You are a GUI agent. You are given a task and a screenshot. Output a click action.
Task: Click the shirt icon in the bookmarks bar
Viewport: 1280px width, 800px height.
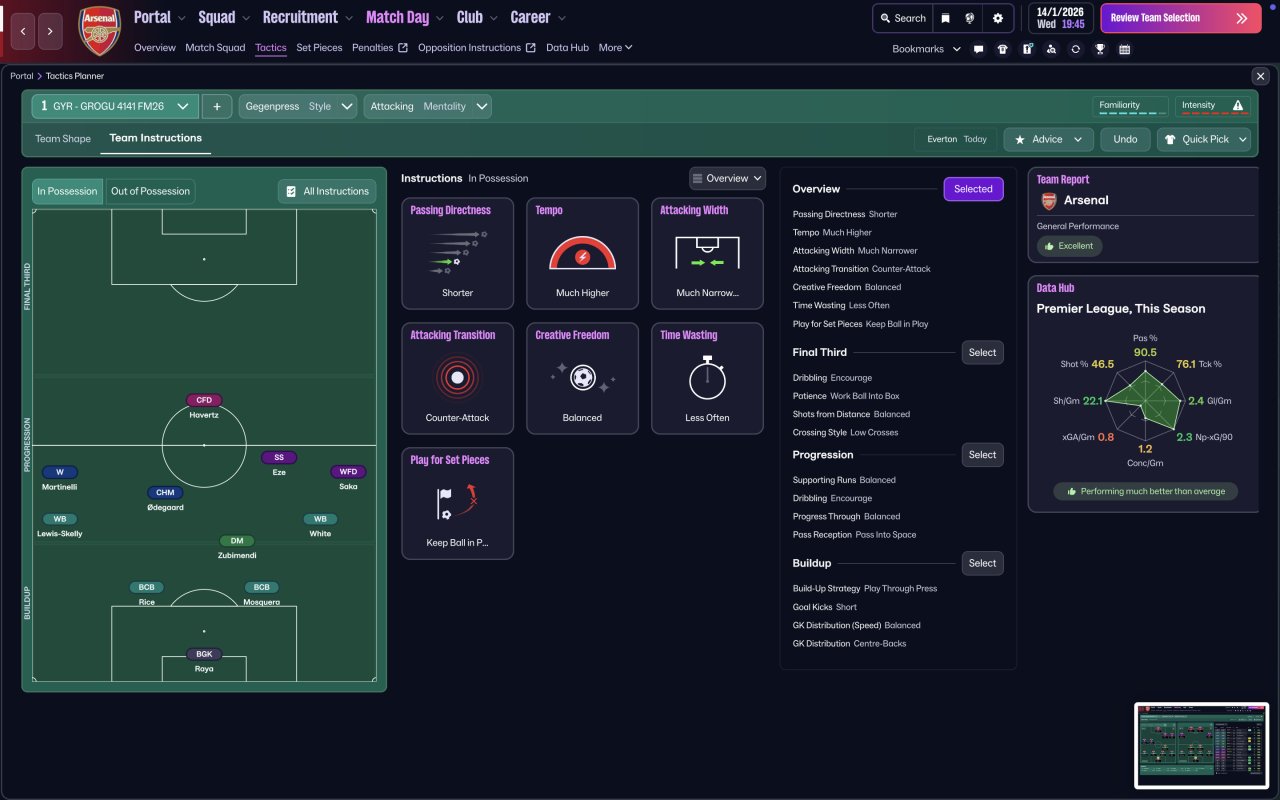click(x=1003, y=49)
